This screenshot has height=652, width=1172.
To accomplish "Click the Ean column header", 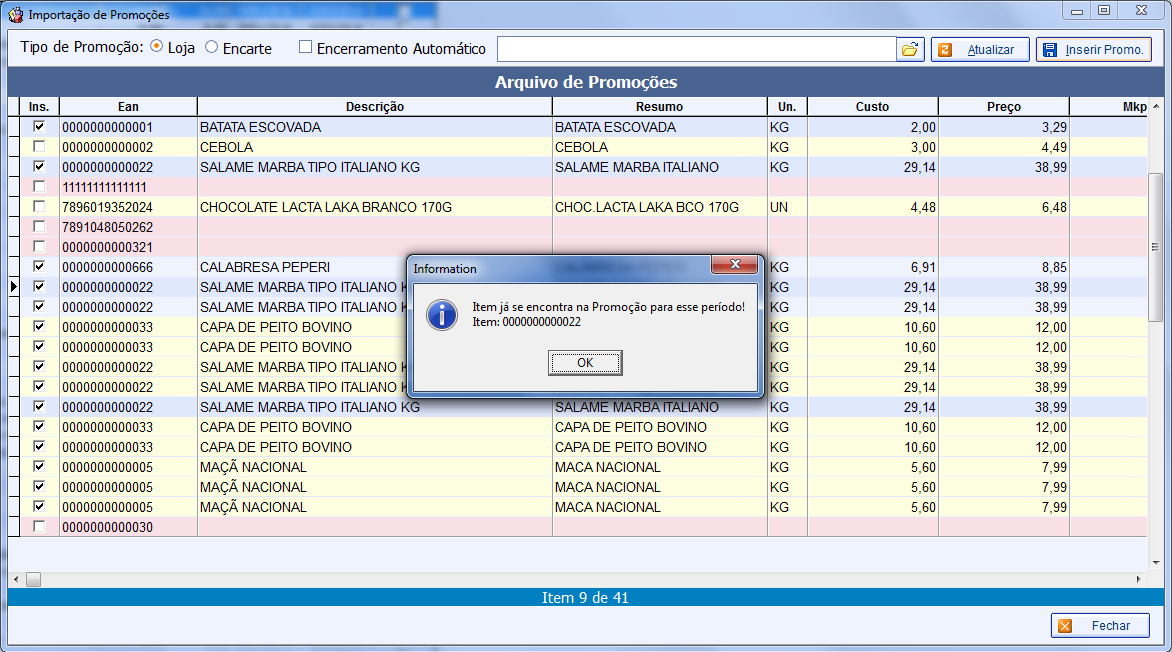I will point(128,106).
